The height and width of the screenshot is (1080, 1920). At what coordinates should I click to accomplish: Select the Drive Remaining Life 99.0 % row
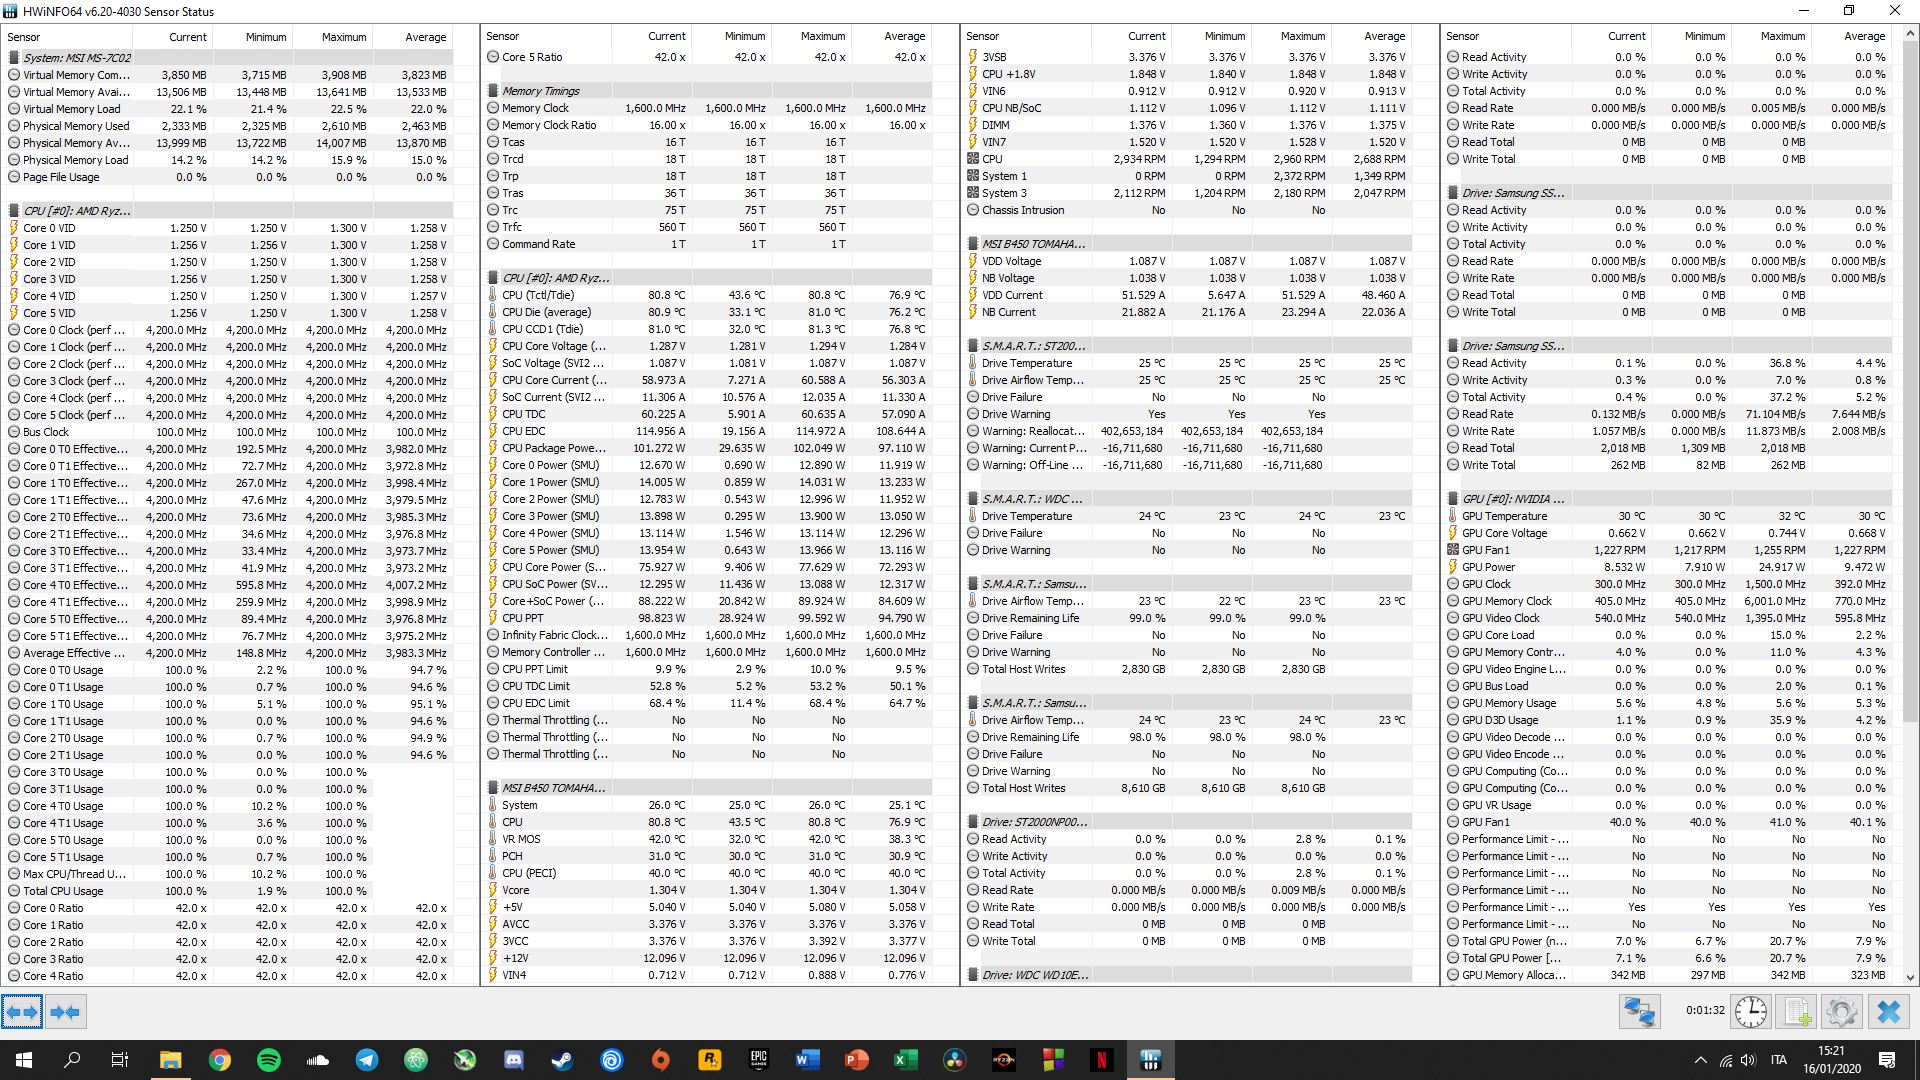1187,618
